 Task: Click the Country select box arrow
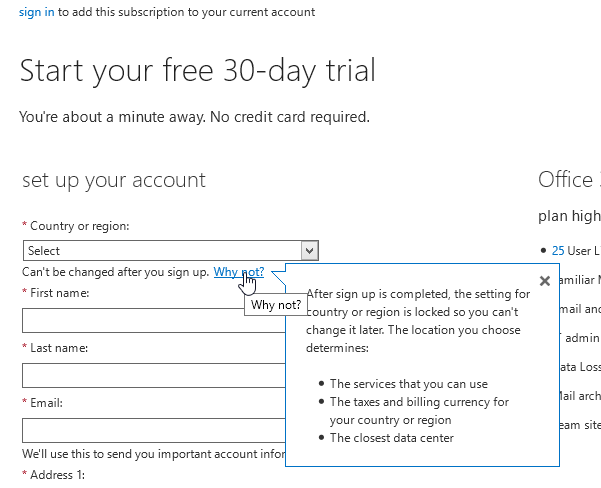coord(309,251)
